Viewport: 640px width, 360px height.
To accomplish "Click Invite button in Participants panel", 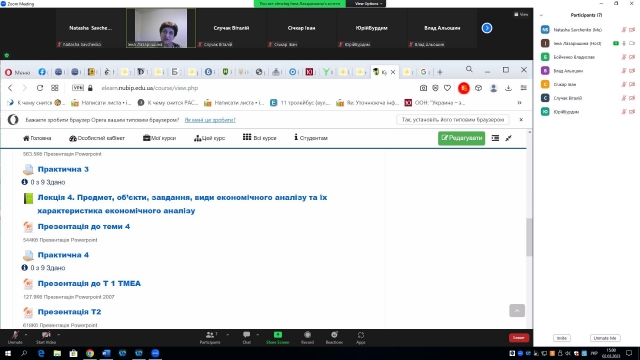I will point(562,338).
